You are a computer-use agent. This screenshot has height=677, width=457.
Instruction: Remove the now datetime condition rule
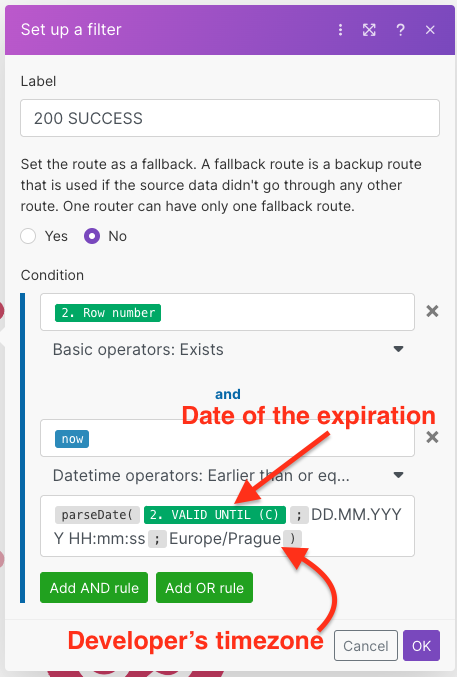[432, 437]
